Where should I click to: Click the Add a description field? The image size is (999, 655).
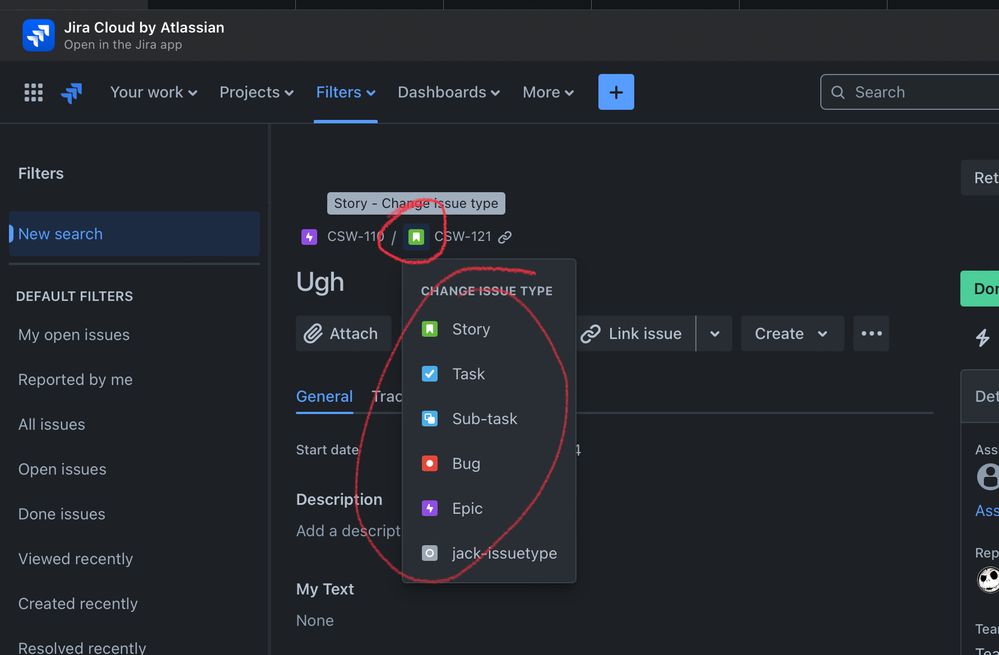349,531
